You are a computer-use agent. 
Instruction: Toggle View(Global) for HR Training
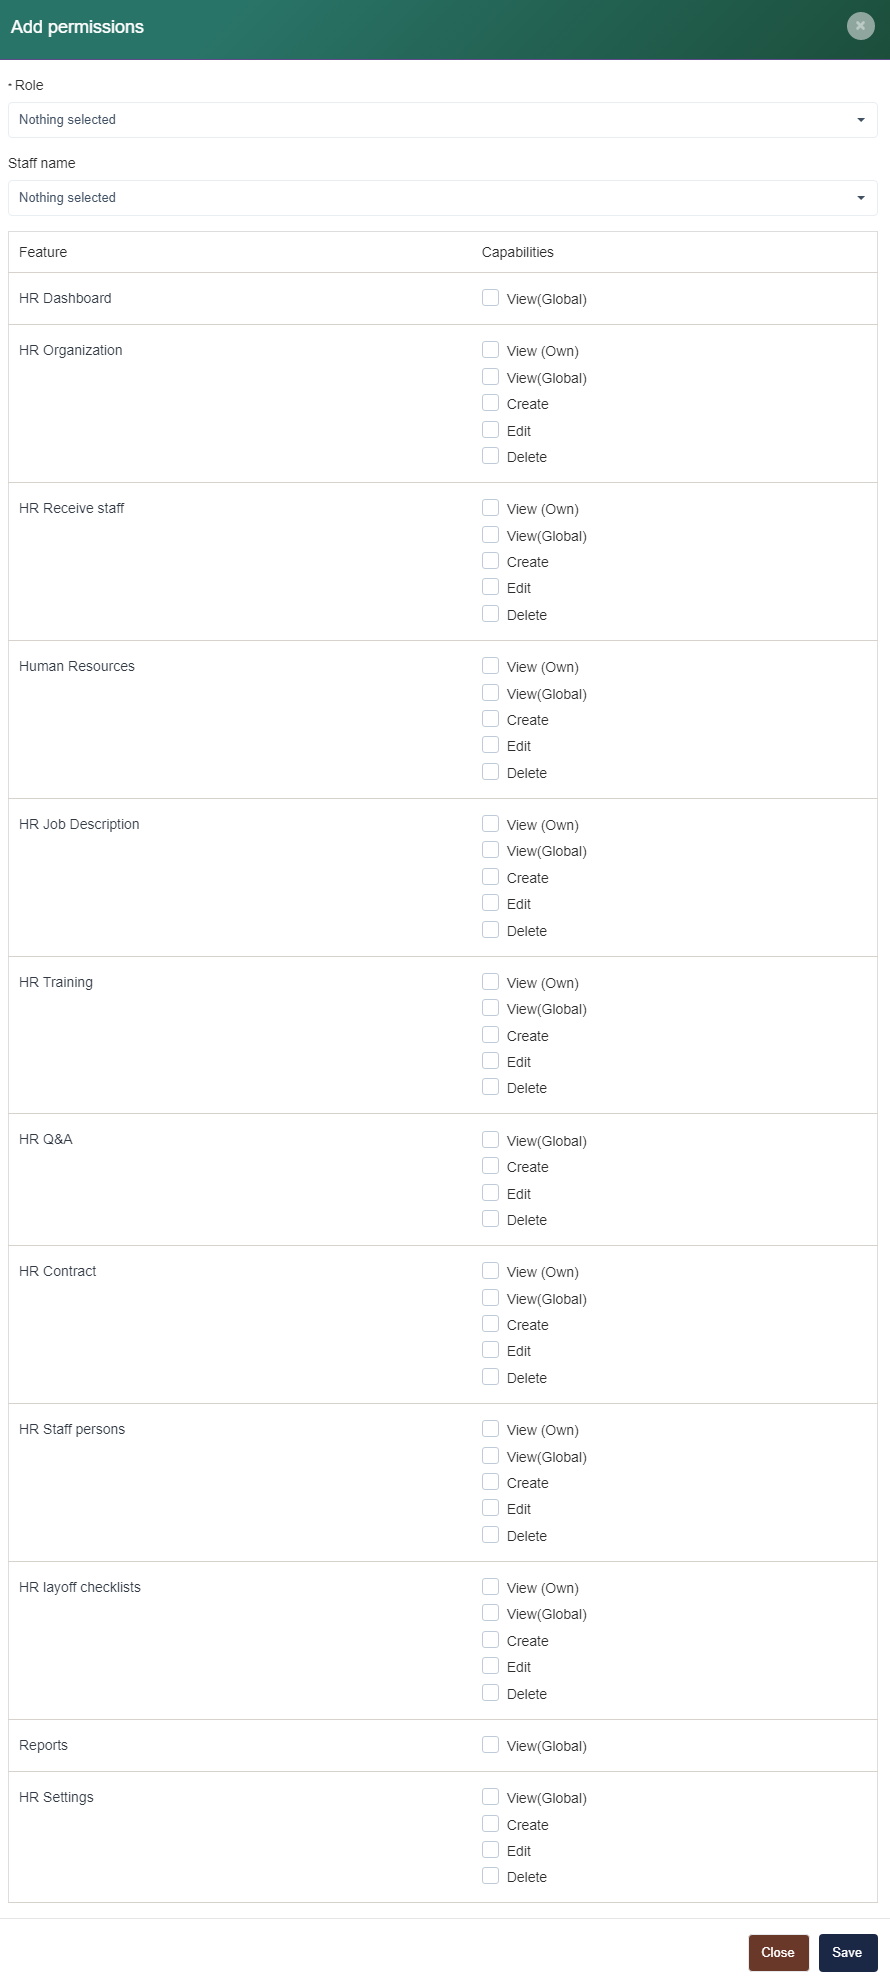tap(491, 1008)
